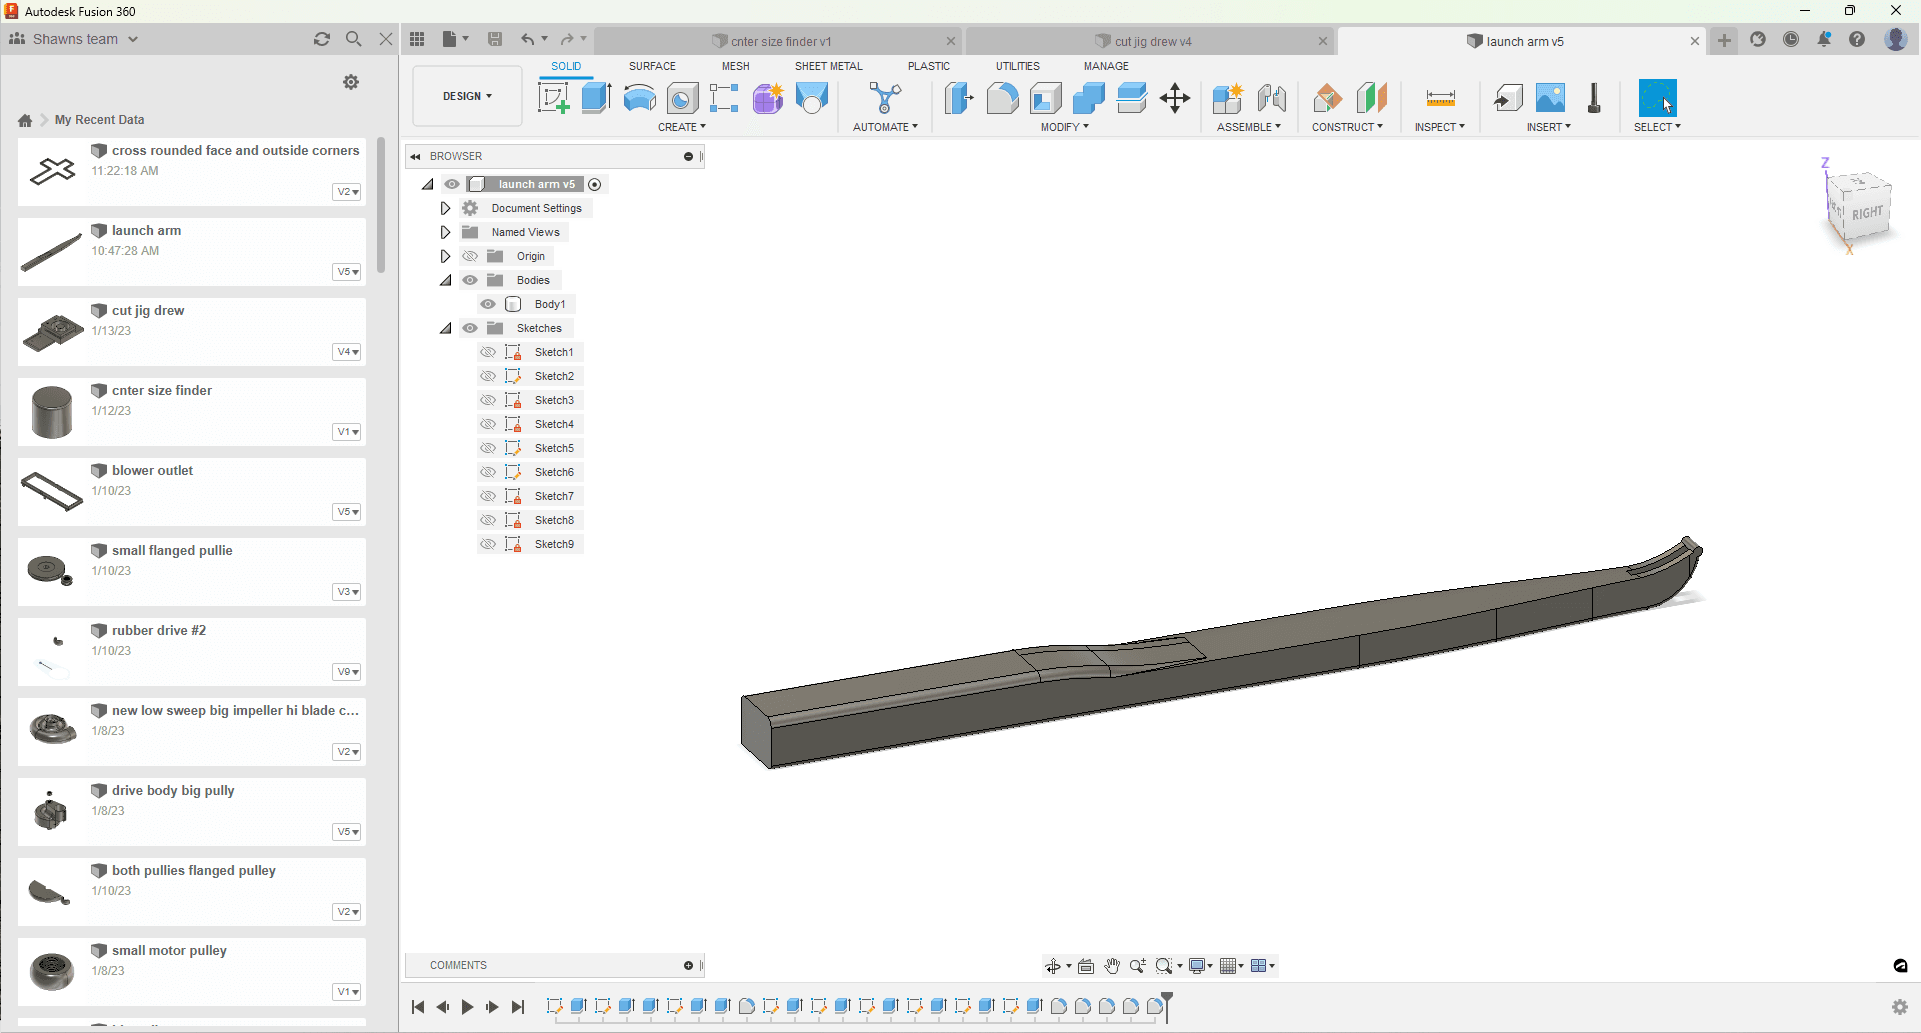The image size is (1921, 1033).
Task: Click the ViewCube RIGHT face
Action: pos(1866,212)
